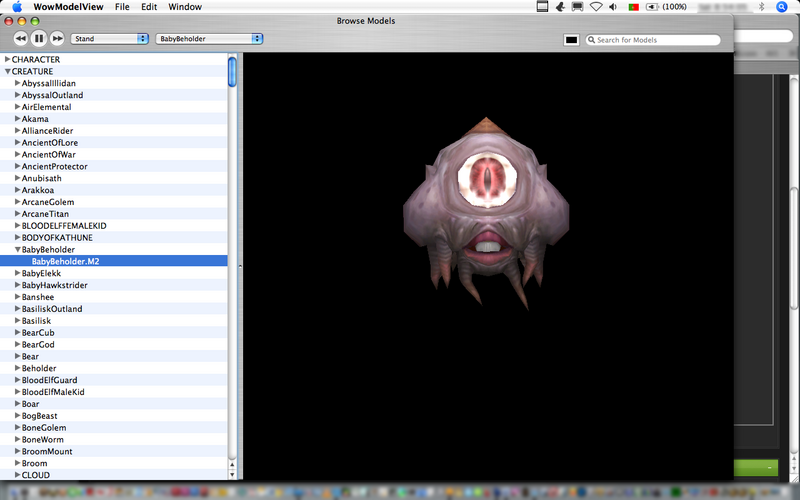Select the AncientOfWar tree row
The width and height of the screenshot is (800, 500).
[x=114, y=154]
